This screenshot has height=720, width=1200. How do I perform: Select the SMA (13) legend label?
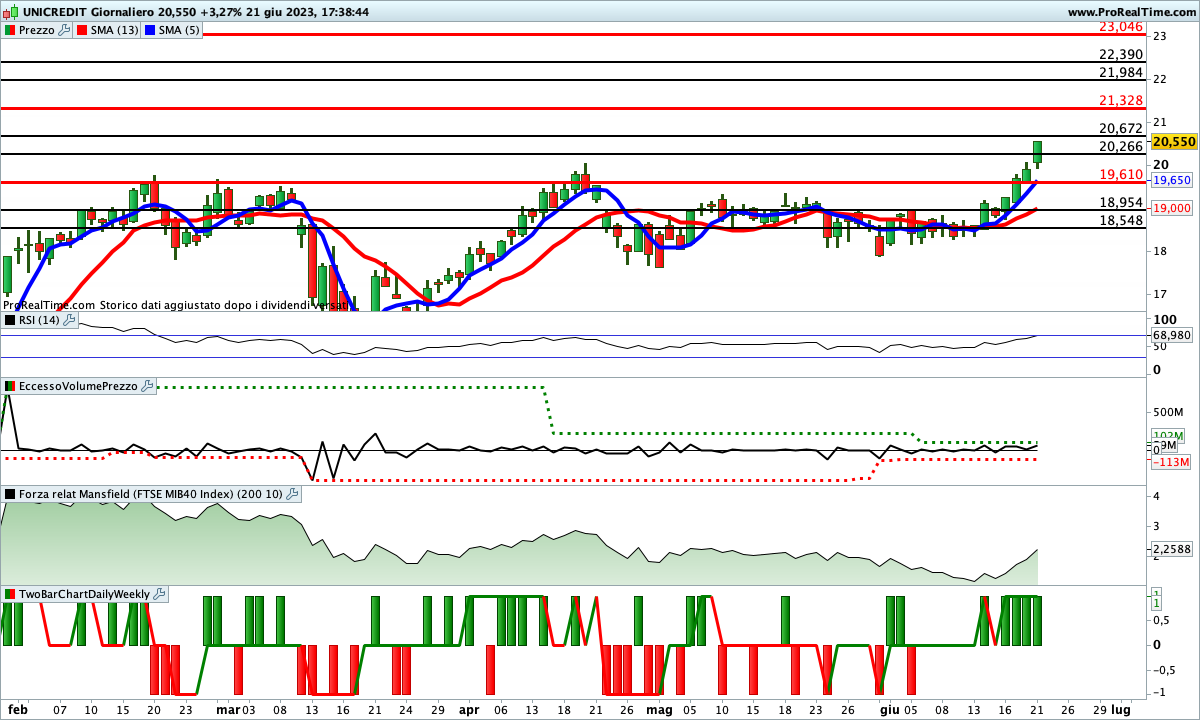coord(115,30)
